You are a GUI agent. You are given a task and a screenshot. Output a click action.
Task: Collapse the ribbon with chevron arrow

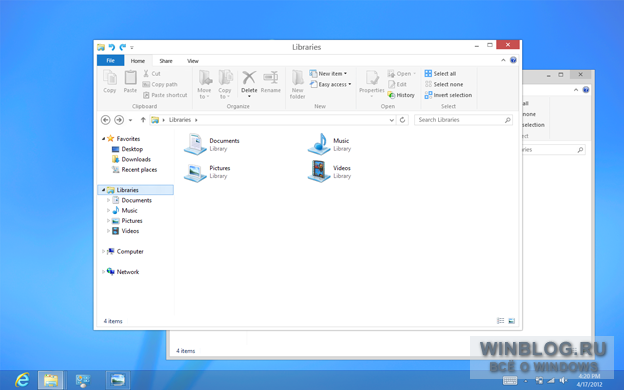click(x=503, y=60)
